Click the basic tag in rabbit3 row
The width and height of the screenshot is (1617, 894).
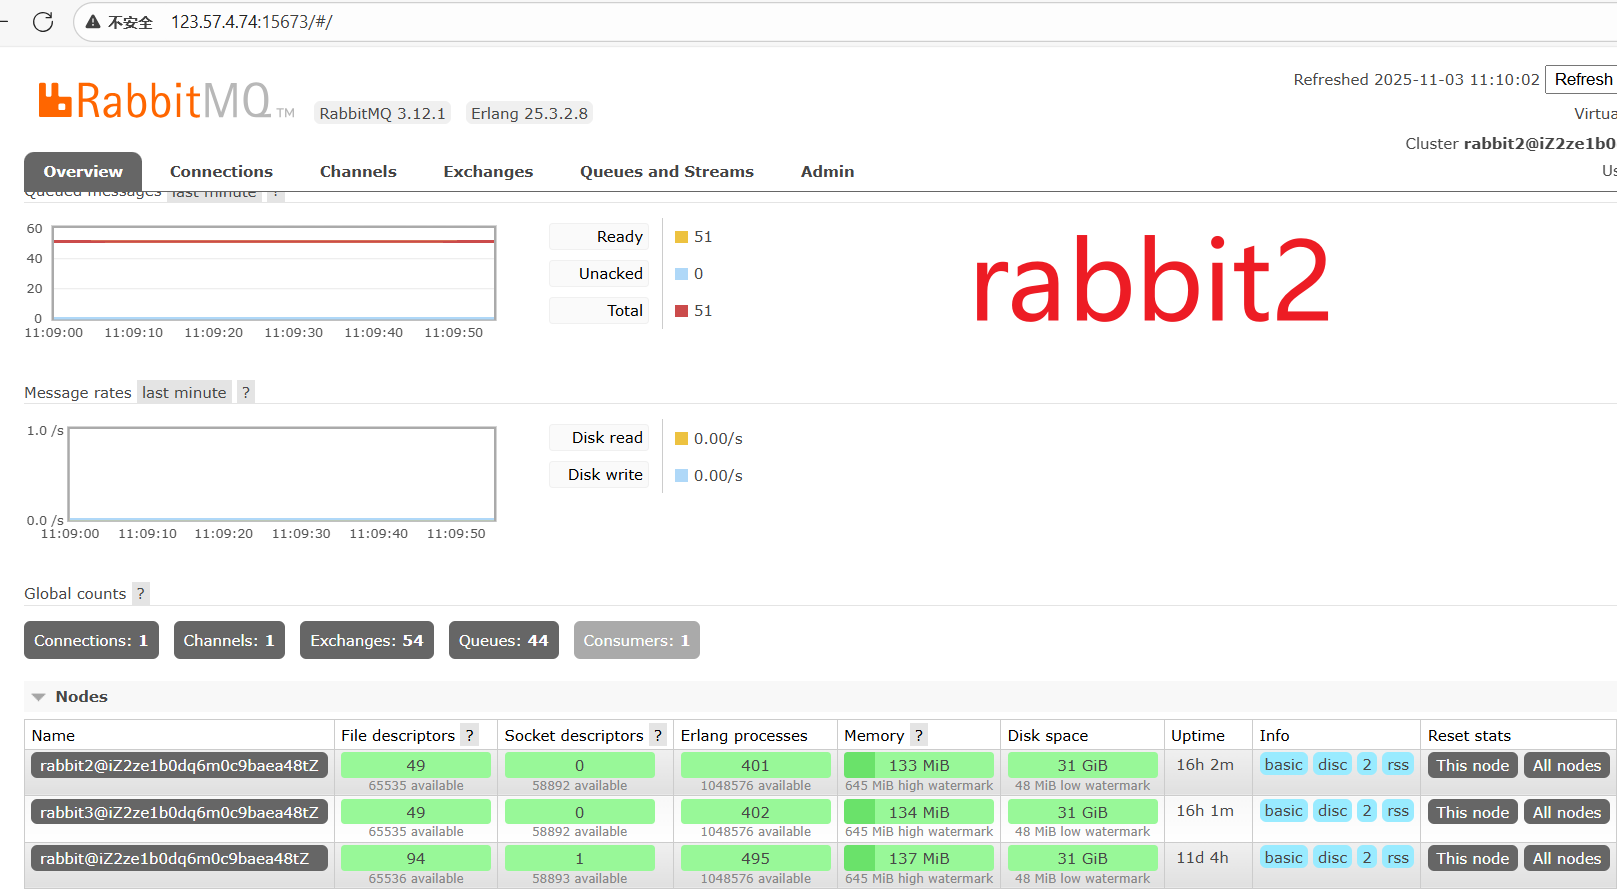coord(1283,810)
